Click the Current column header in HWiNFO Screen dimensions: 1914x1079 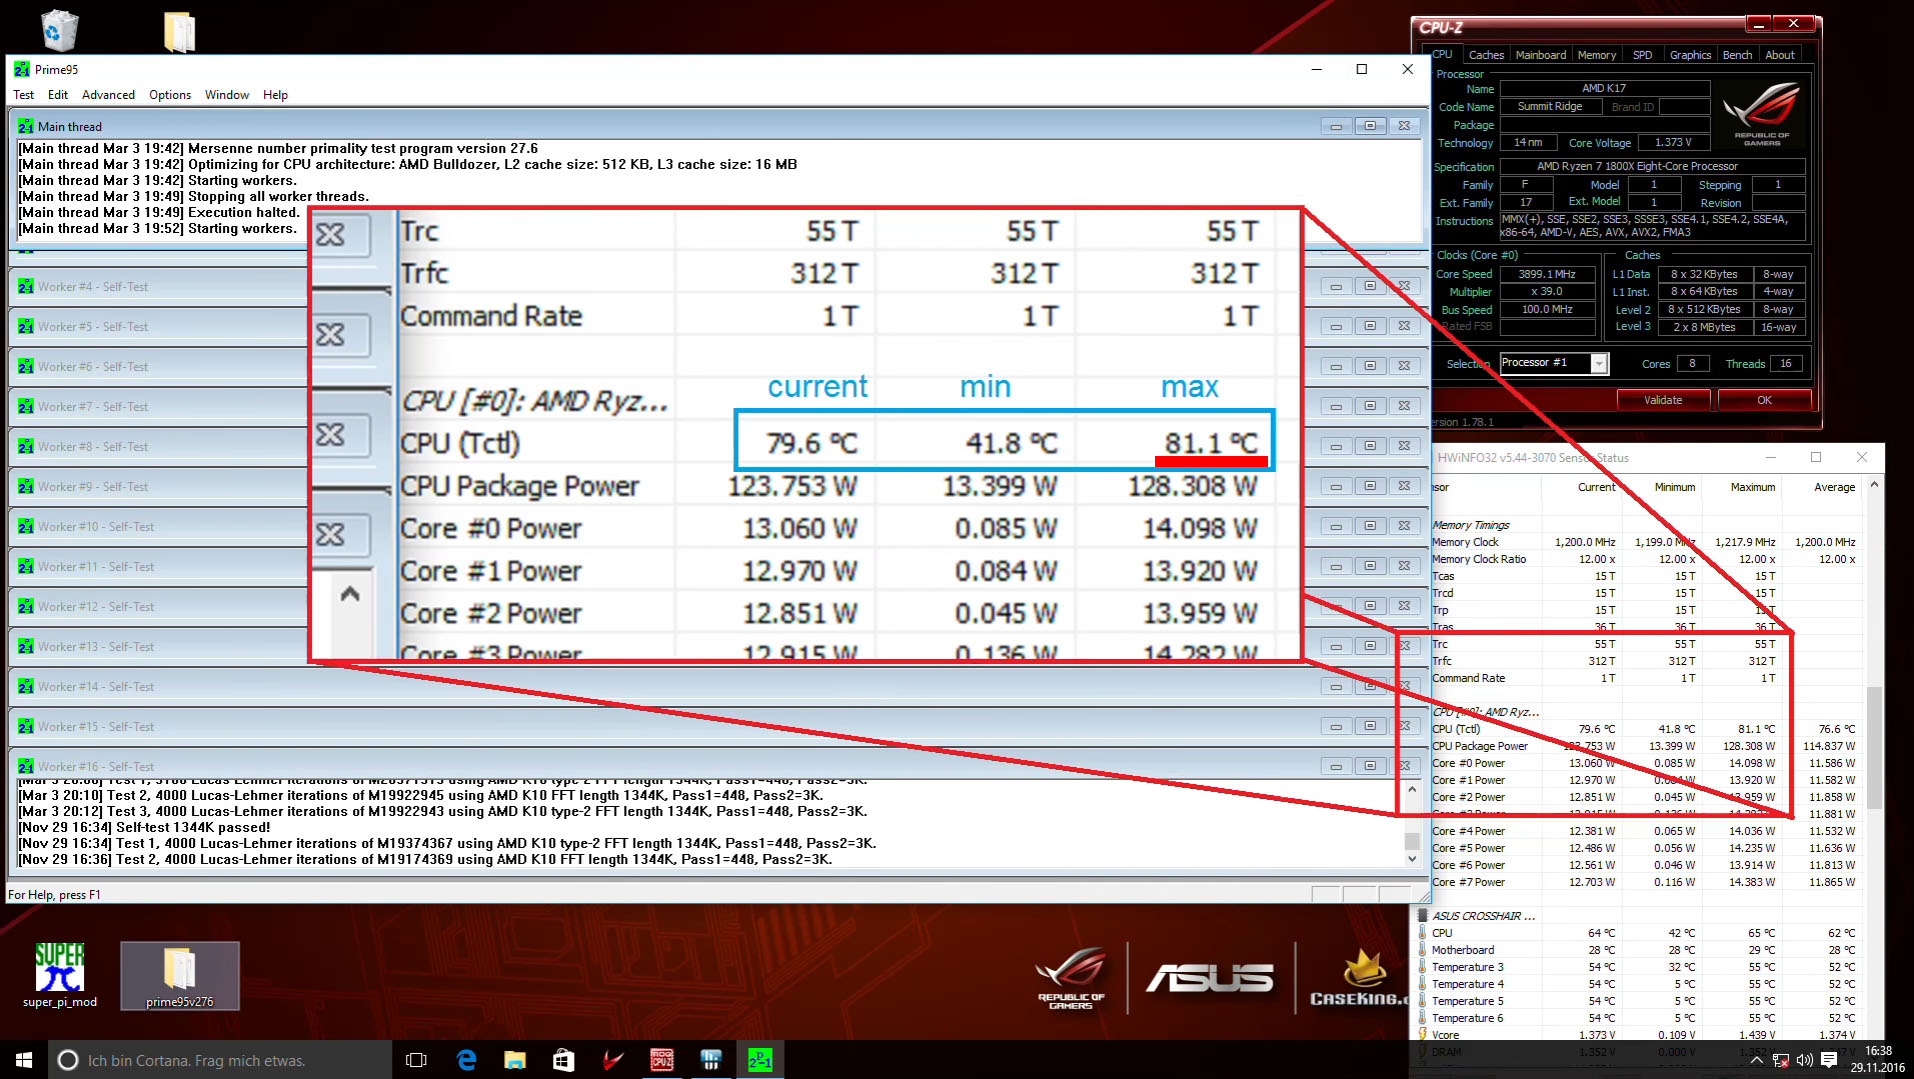point(1596,487)
